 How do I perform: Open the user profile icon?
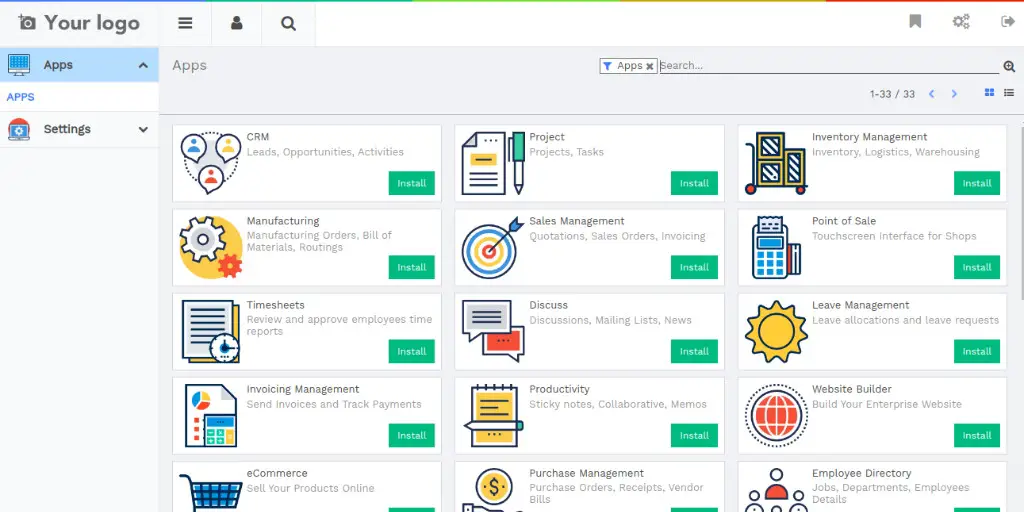click(236, 24)
